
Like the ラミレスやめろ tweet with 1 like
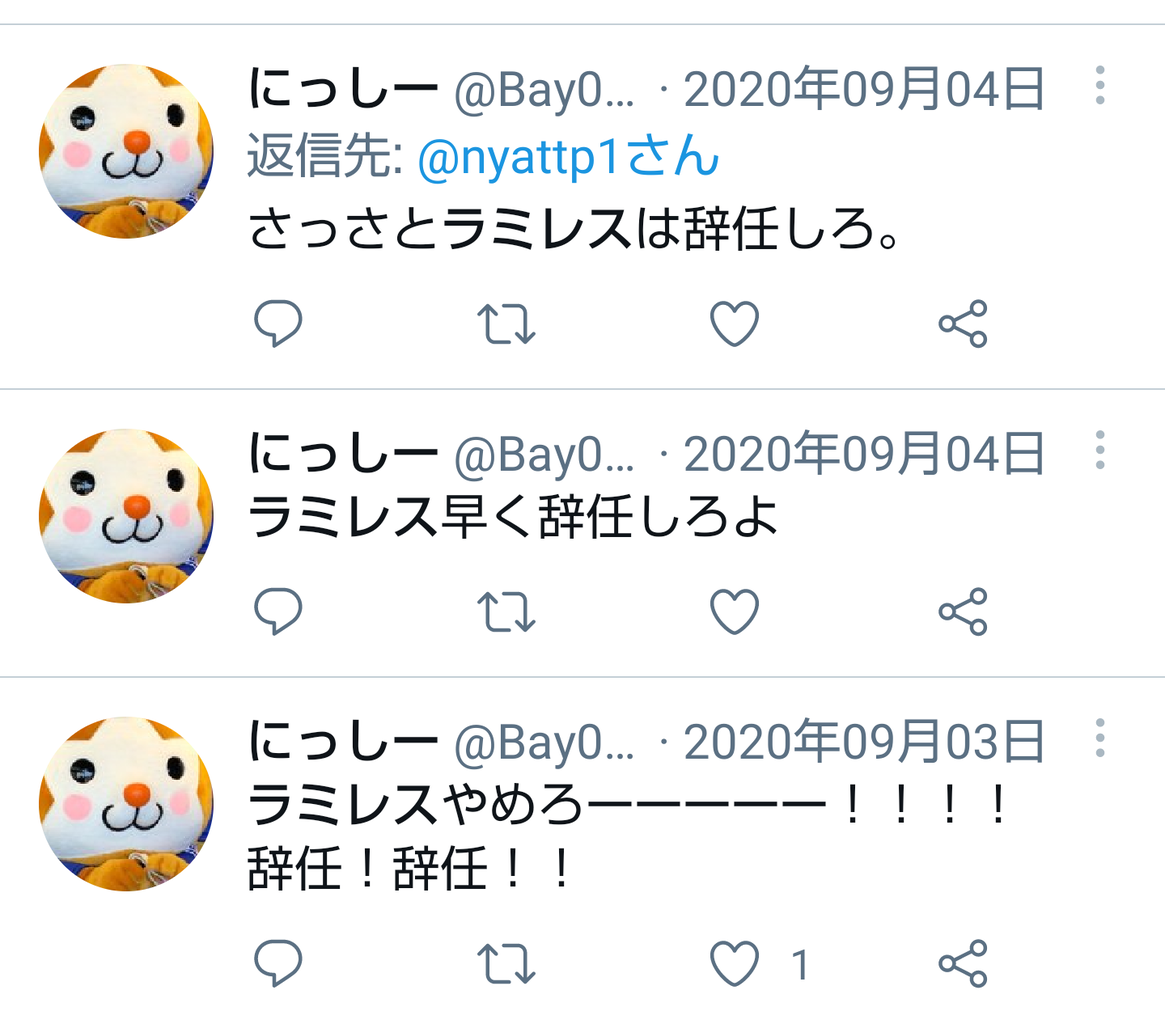(735, 963)
